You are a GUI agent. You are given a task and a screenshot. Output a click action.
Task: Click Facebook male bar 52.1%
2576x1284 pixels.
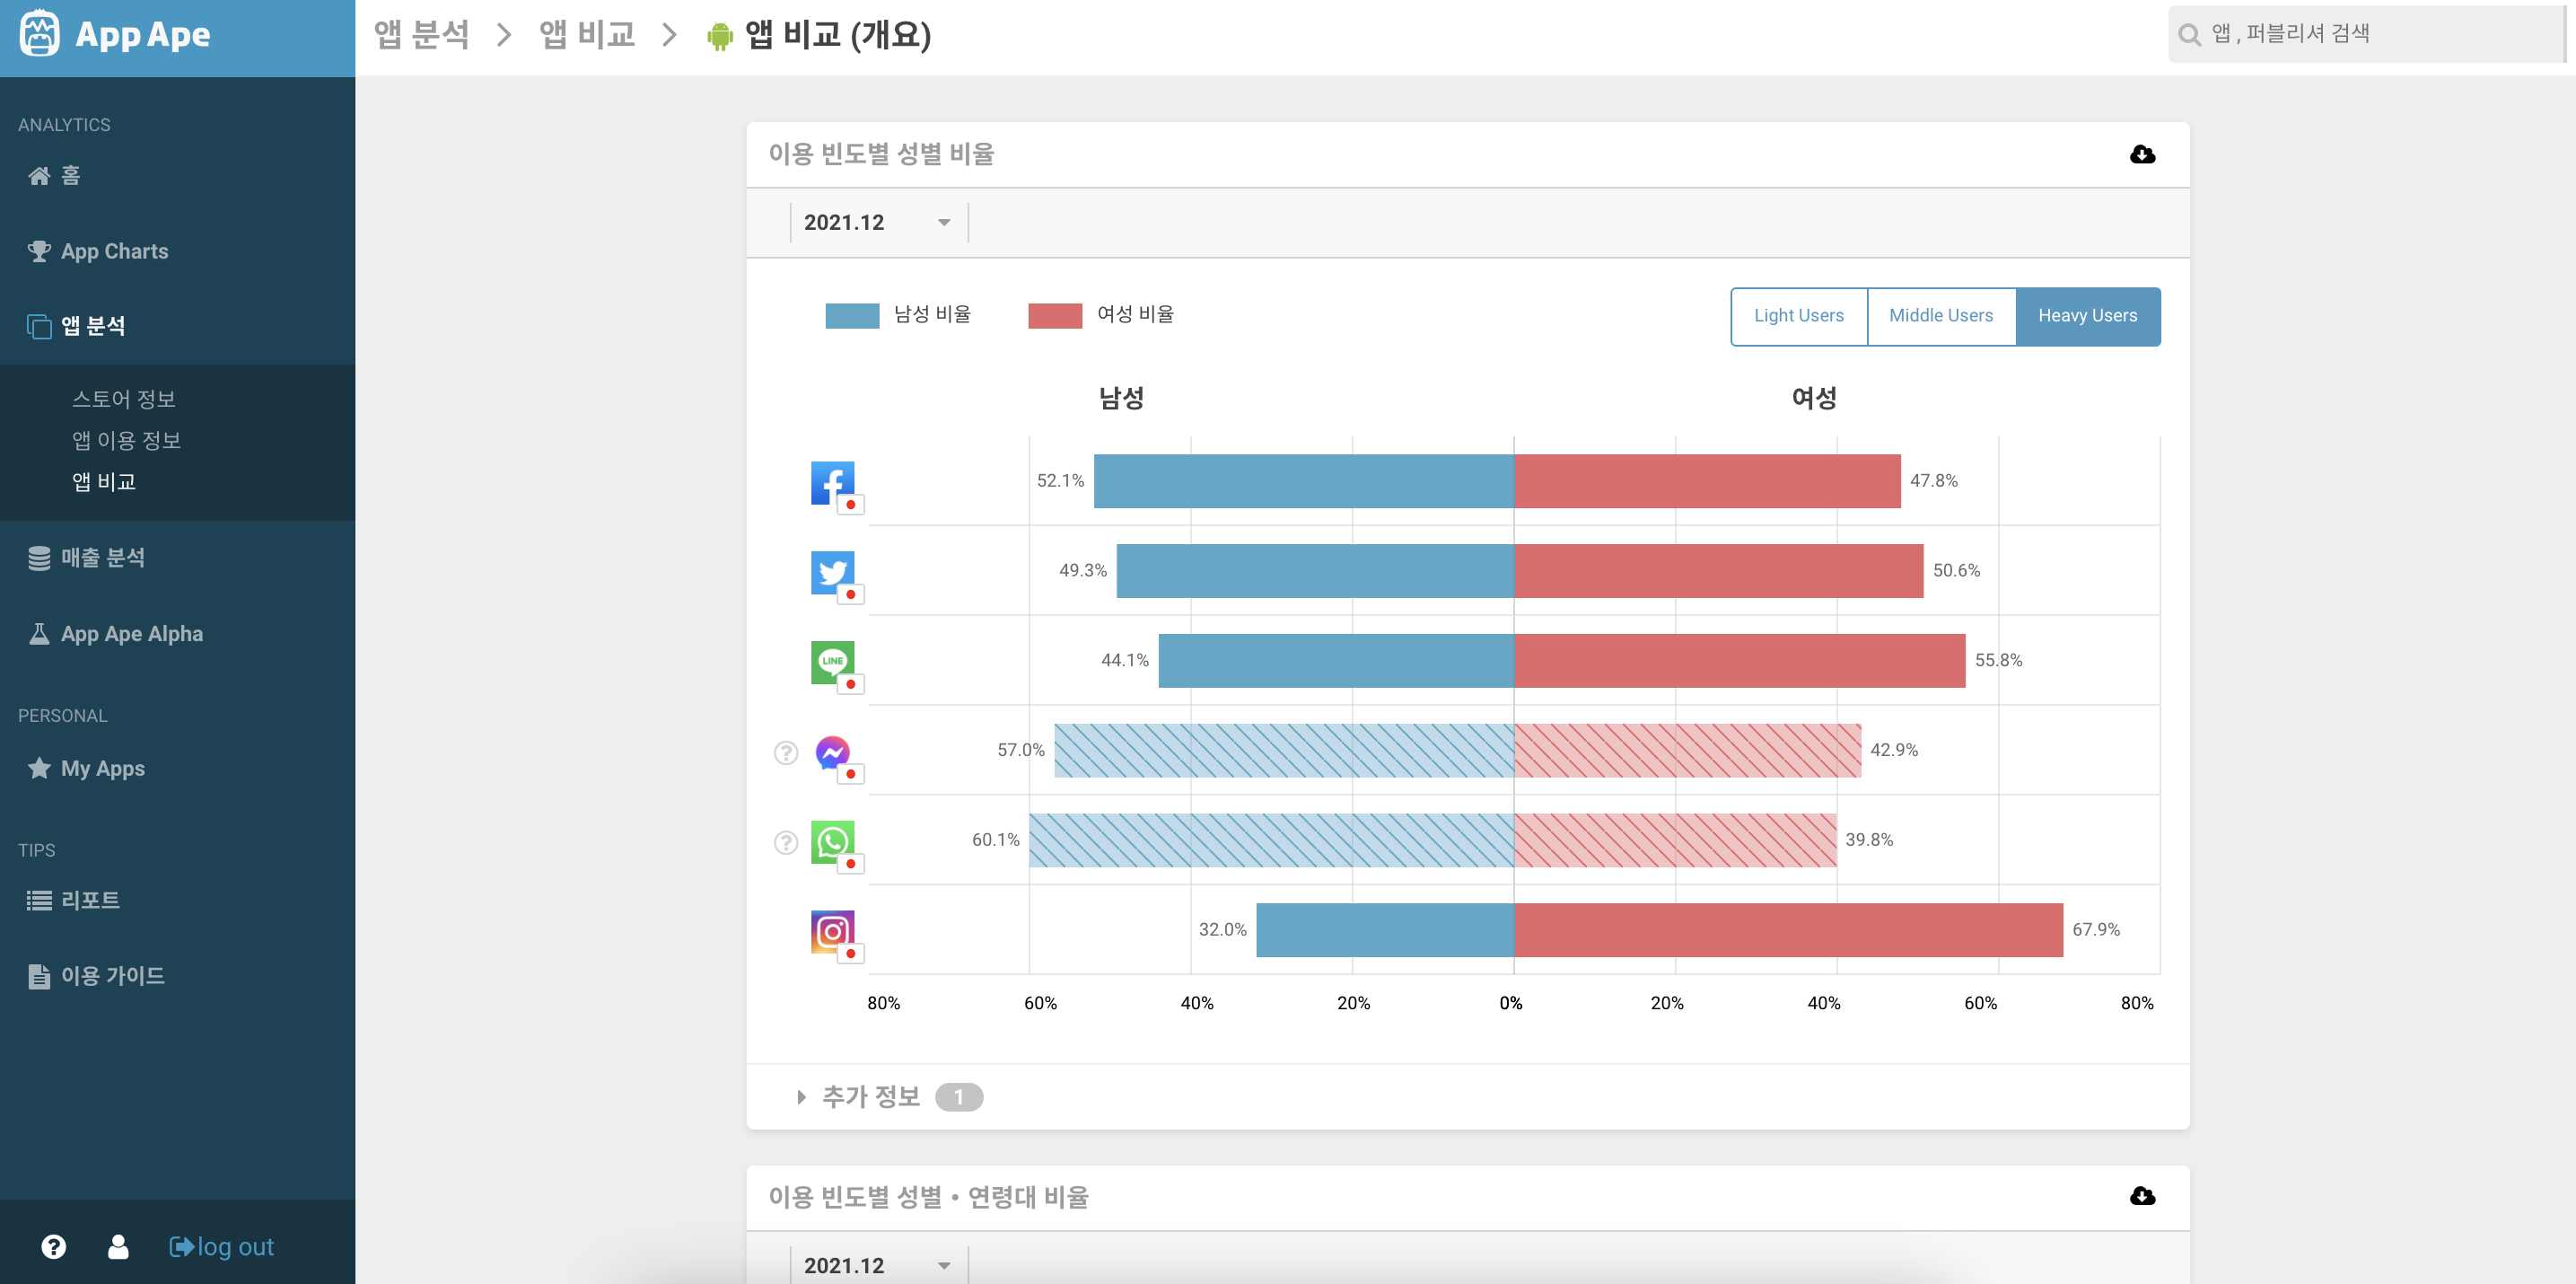1304,481
